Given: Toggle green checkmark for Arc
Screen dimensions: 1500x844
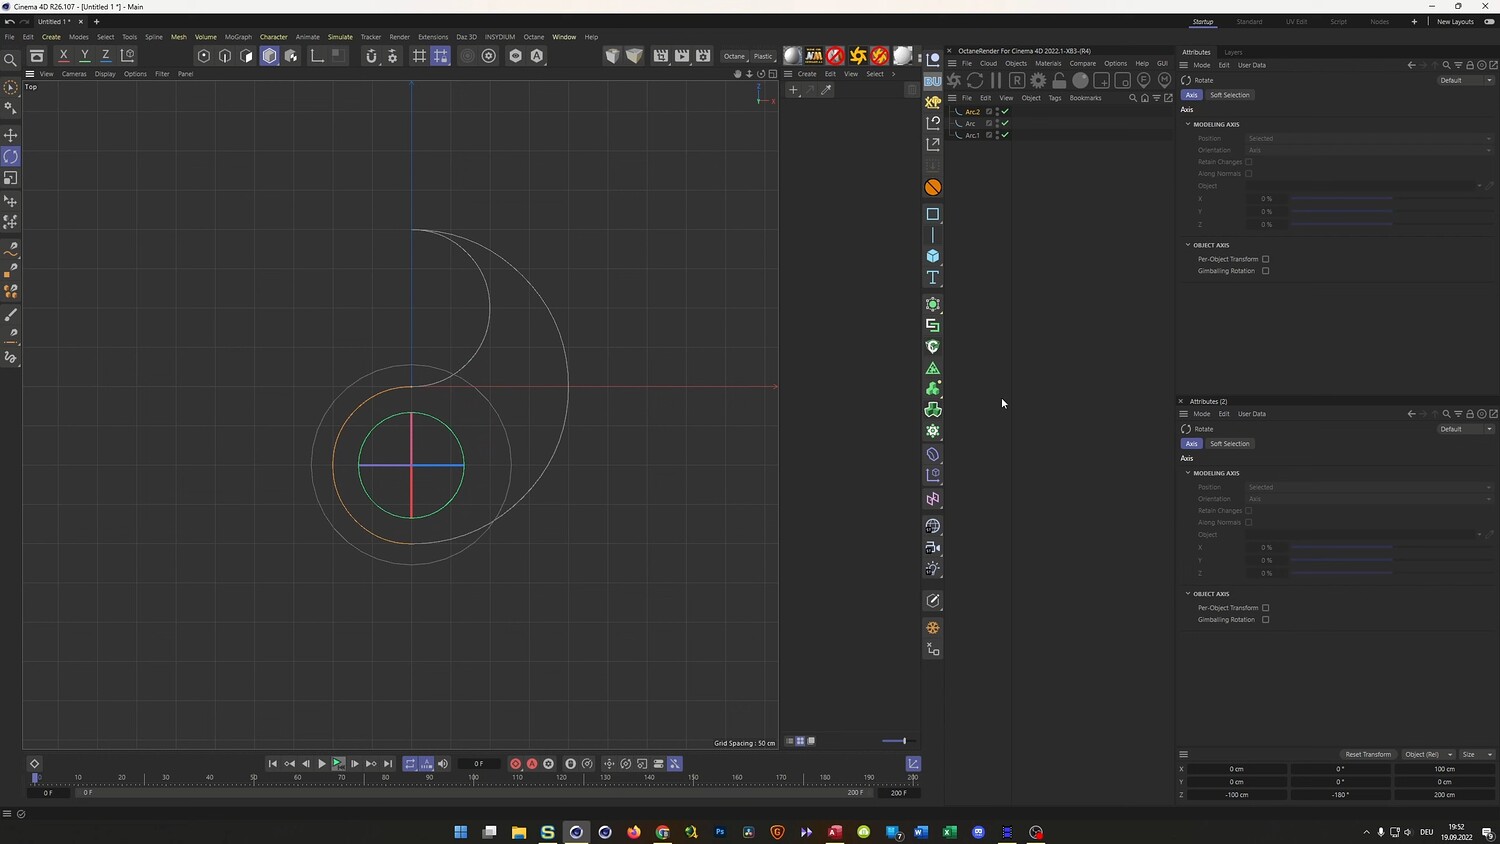Looking at the screenshot, I should point(1005,123).
